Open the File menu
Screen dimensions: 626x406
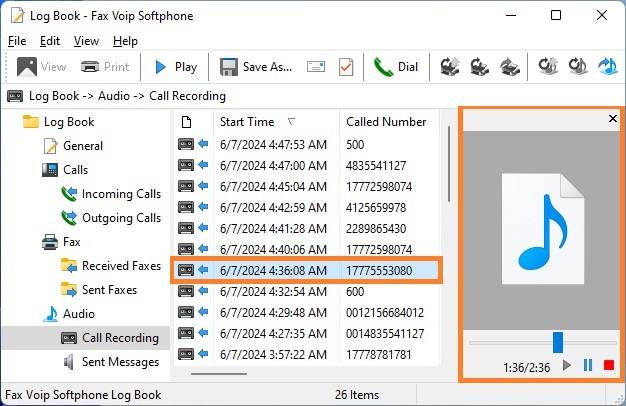tap(17, 41)
